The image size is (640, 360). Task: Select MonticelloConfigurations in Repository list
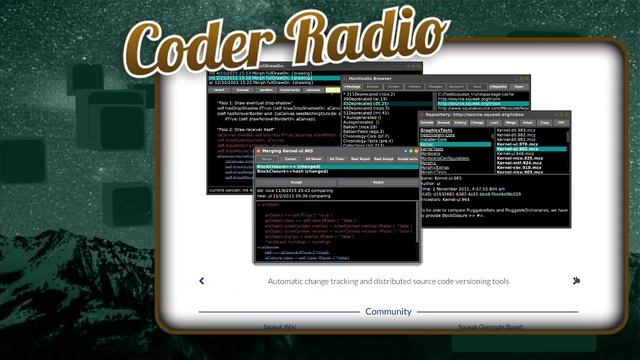(x=445, y=158)
